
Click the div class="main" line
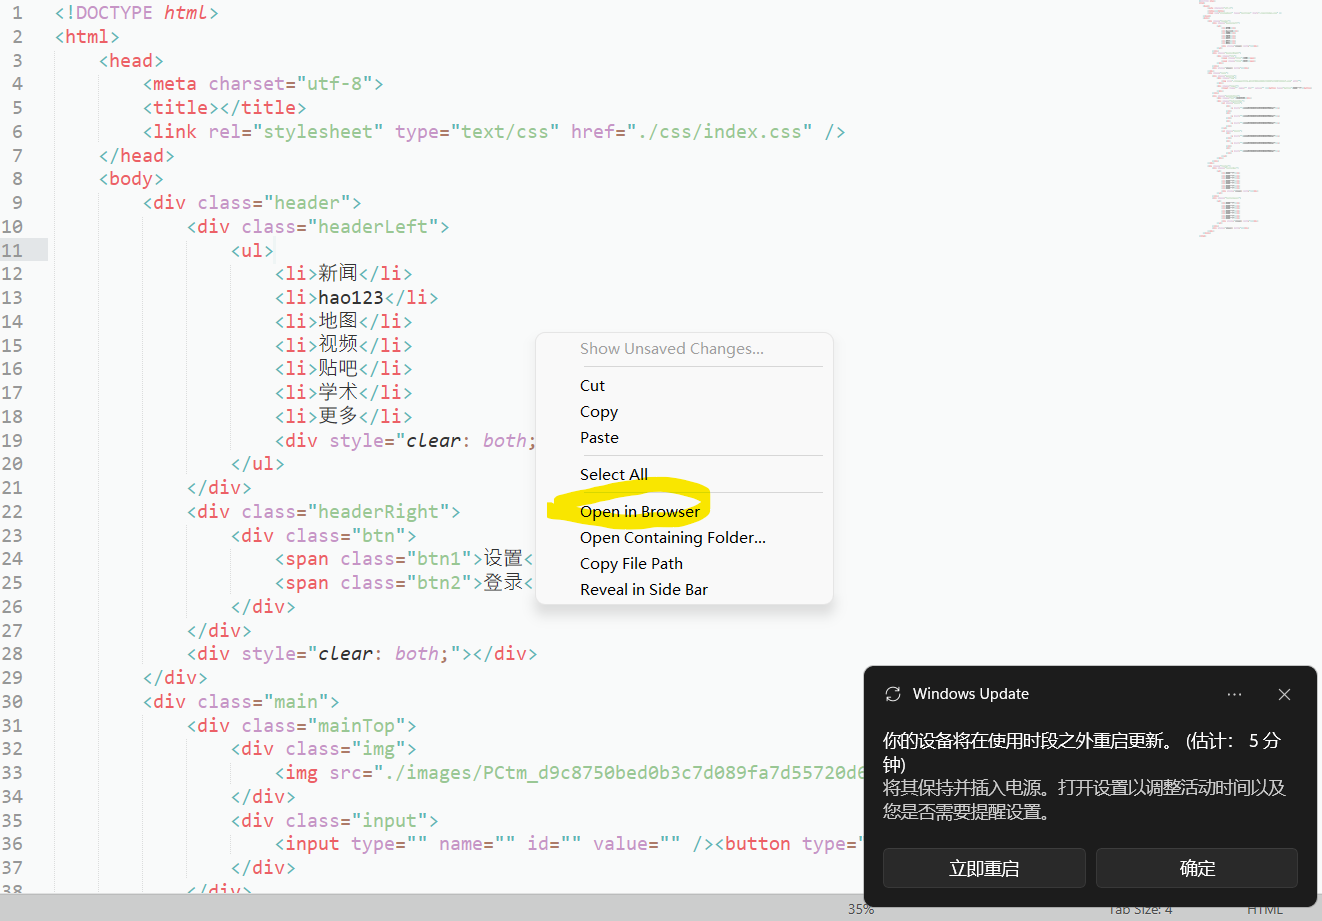coord(241,701)
